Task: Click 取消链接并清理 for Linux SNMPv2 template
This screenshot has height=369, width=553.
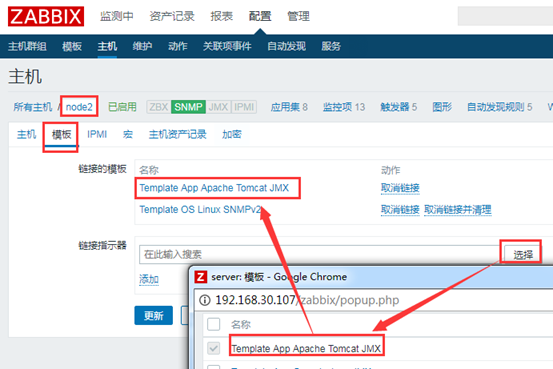Action: pos(457,210)
